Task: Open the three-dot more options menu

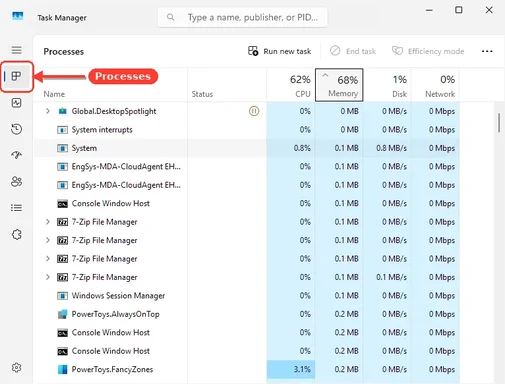Action: click(x=487, y=51)
